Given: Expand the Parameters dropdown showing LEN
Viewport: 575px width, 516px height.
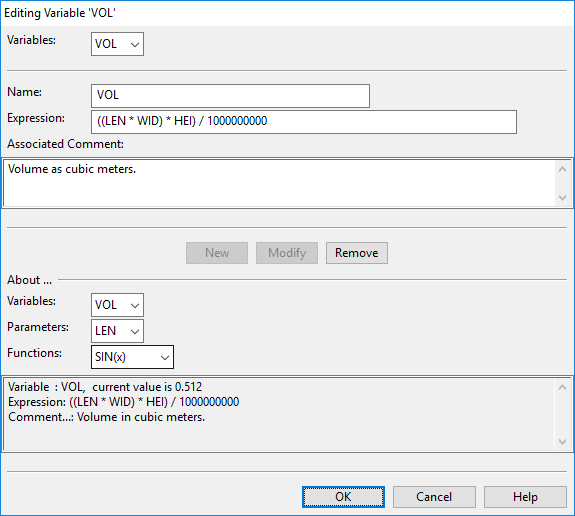Looking at the screenshot, I should [117, 331].
